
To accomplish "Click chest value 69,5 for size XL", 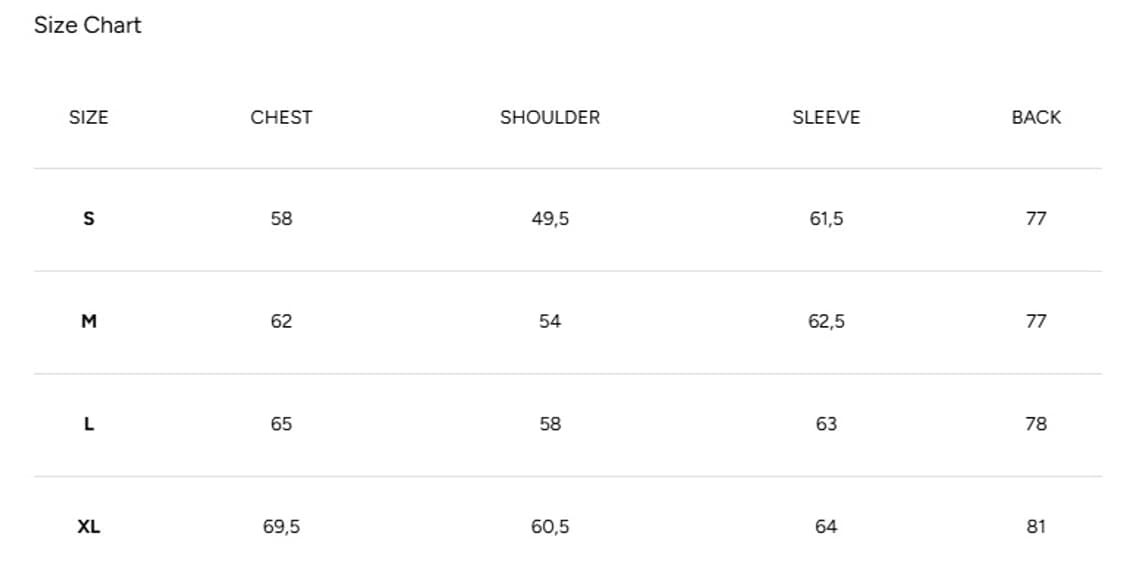I will click(281, 527).
